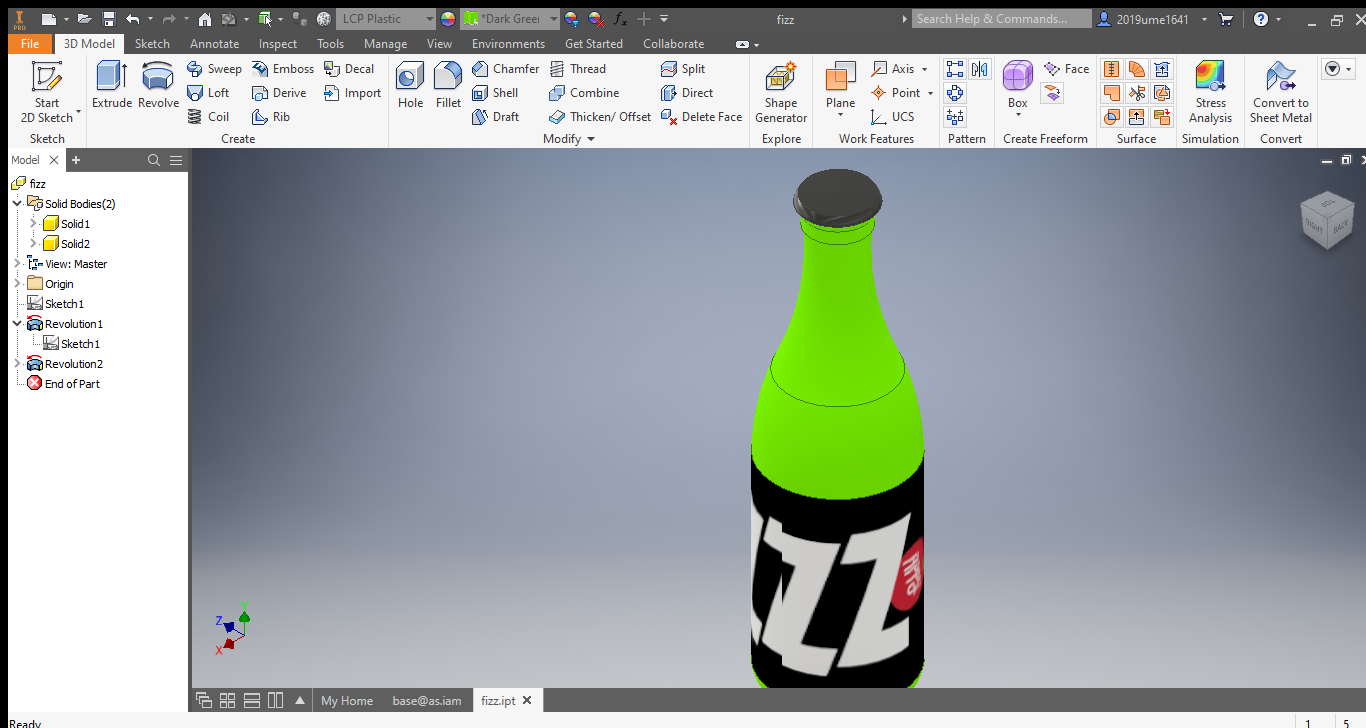
Task: Open the Sketch ribbon tab
Action: point(152,44)
